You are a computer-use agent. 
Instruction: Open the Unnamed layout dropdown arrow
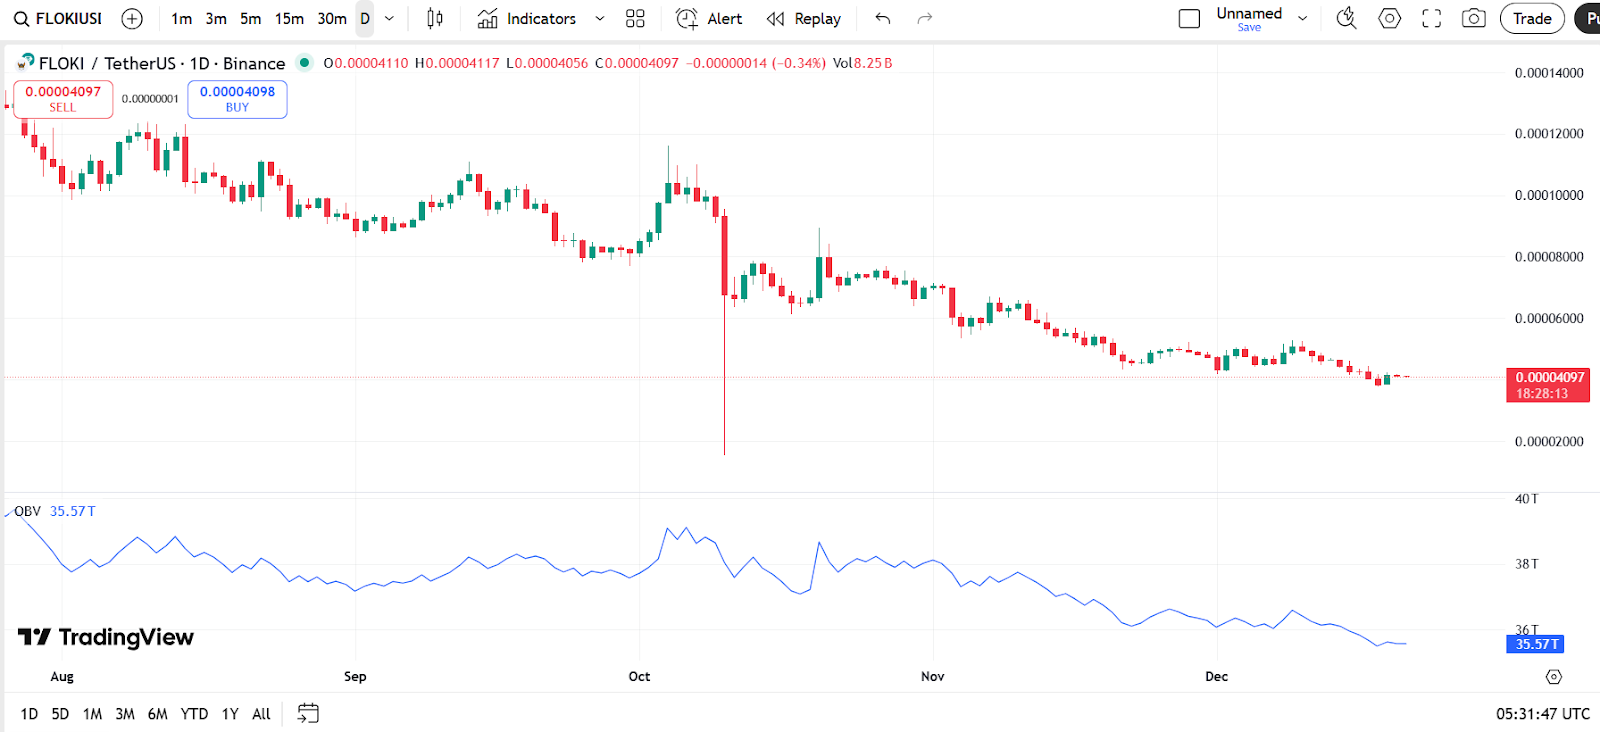click(x=1303, y=19)
